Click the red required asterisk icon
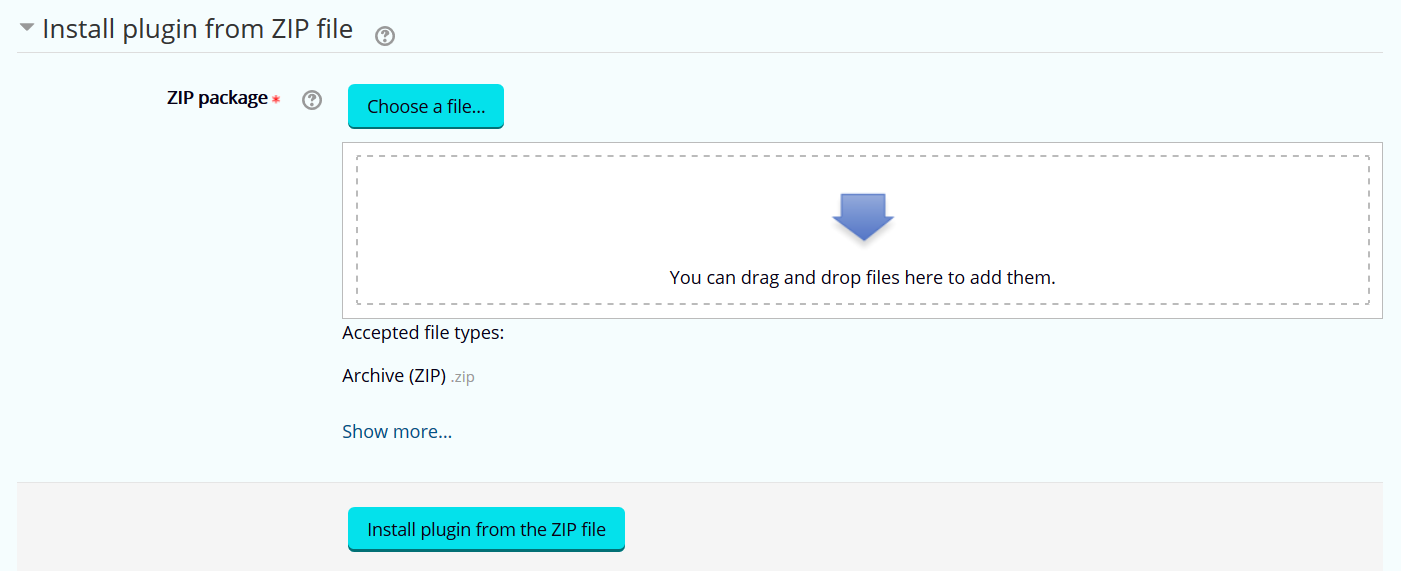This screenshot has height=571, width=1401. point(276,100)
